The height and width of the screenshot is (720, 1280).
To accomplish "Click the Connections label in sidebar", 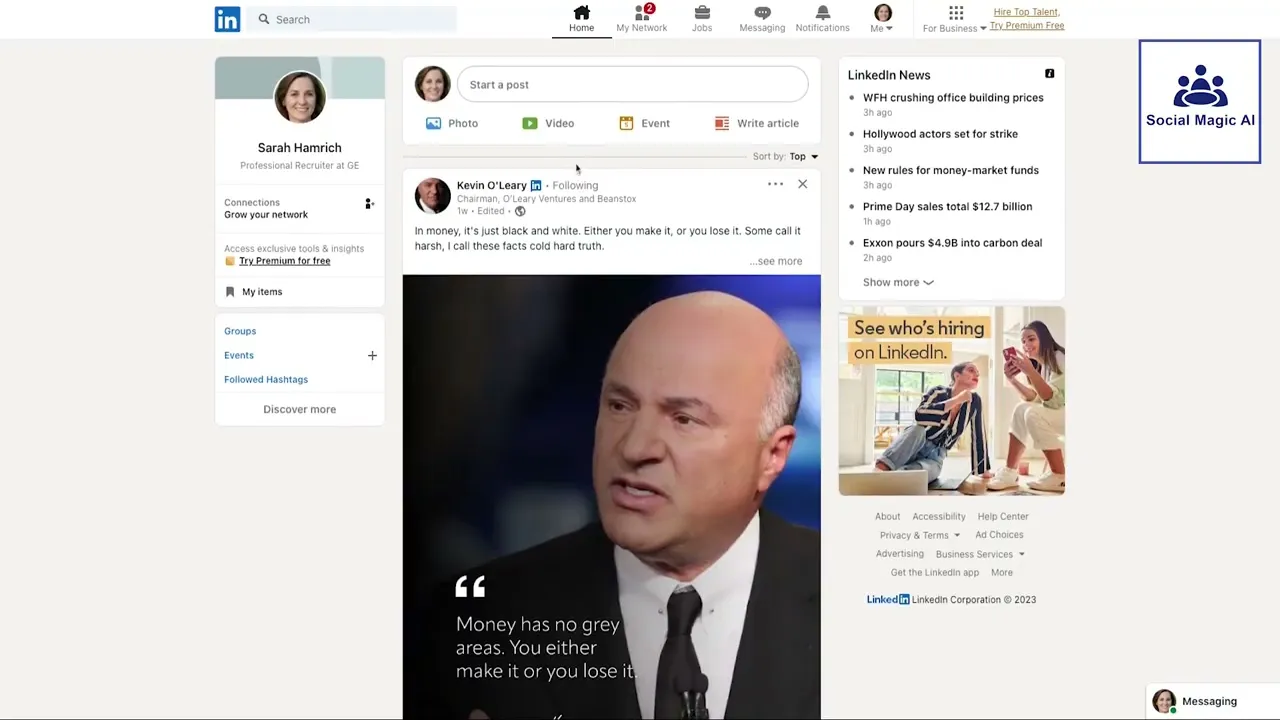I will click(252, 203).
